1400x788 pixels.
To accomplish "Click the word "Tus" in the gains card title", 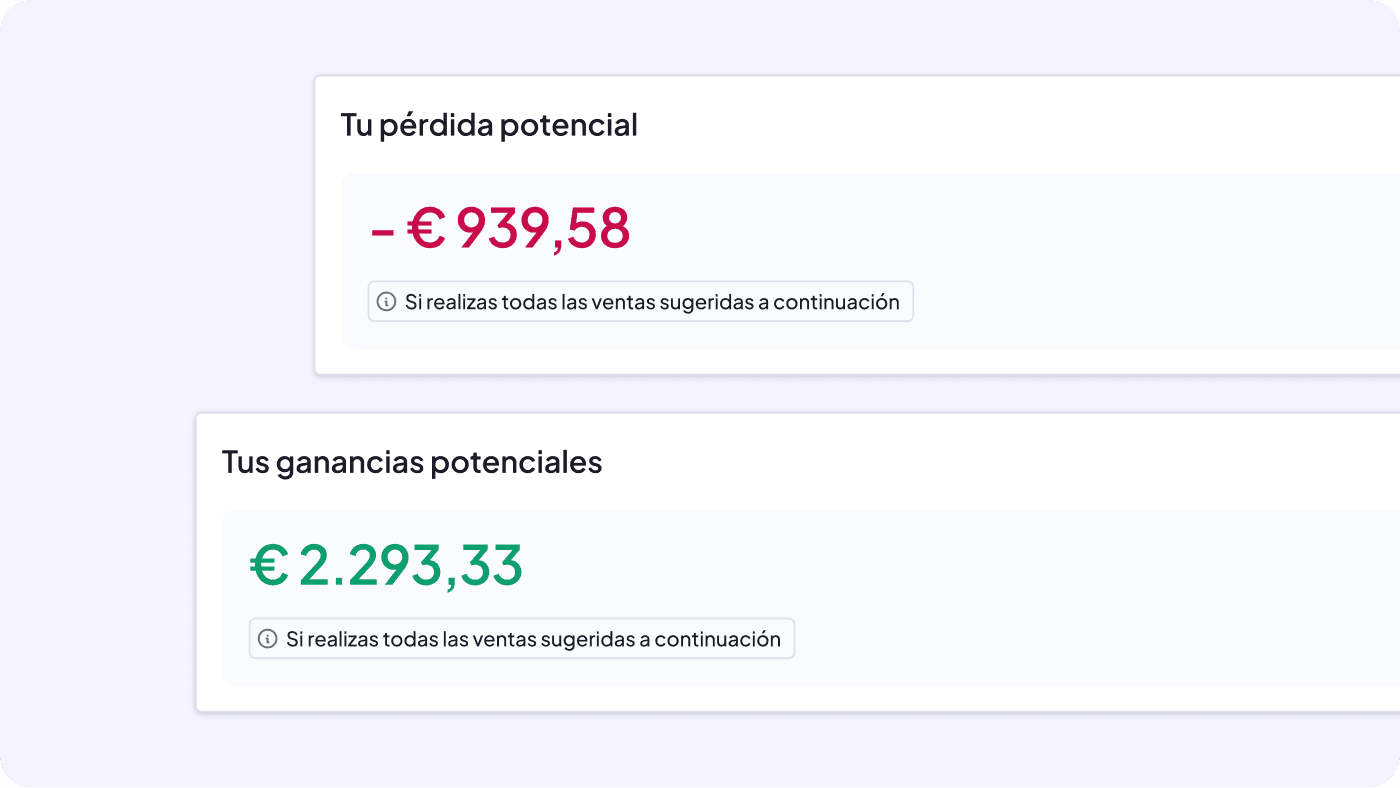I will tap(243, 463).
